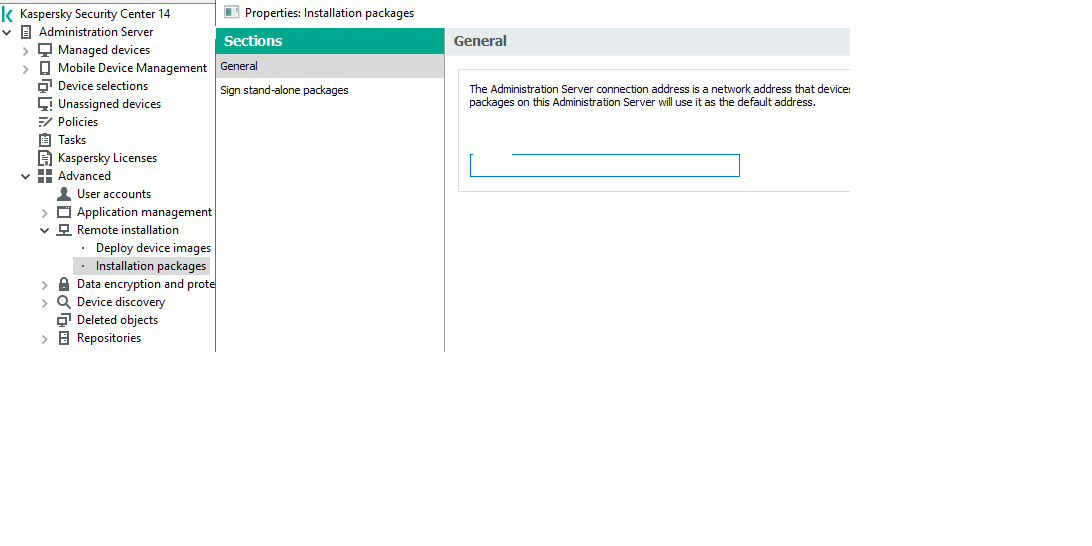This screenshot has height=546, width=1092.
Task: Open Mobile Device Management tree item
Action: pos(132,68)
